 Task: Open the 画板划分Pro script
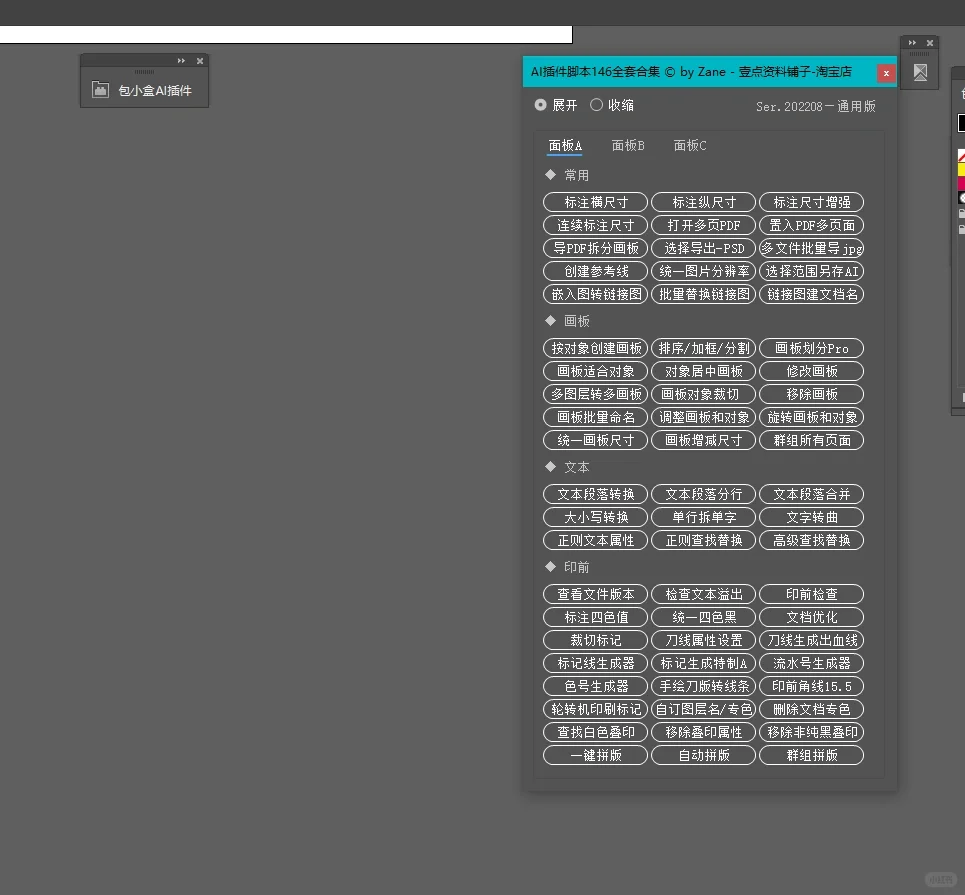[x=812, y=348]
